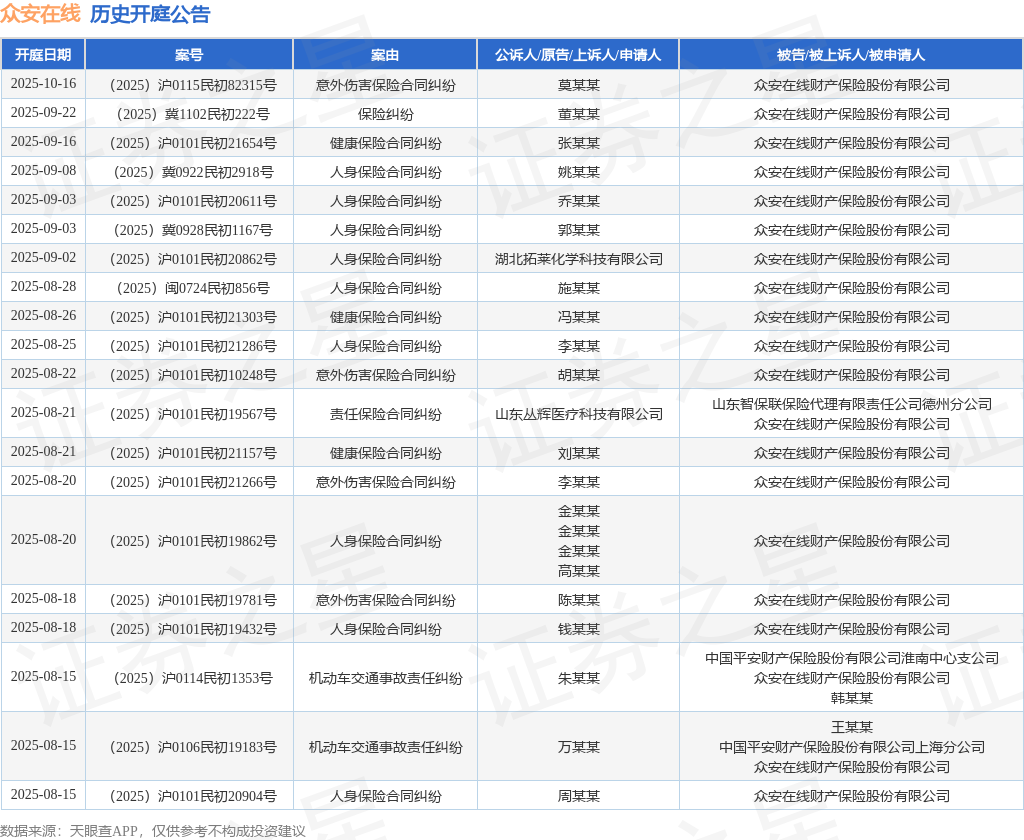Click plaintiff cell 郭某某

pyautogui.click(x=579, y=230)
